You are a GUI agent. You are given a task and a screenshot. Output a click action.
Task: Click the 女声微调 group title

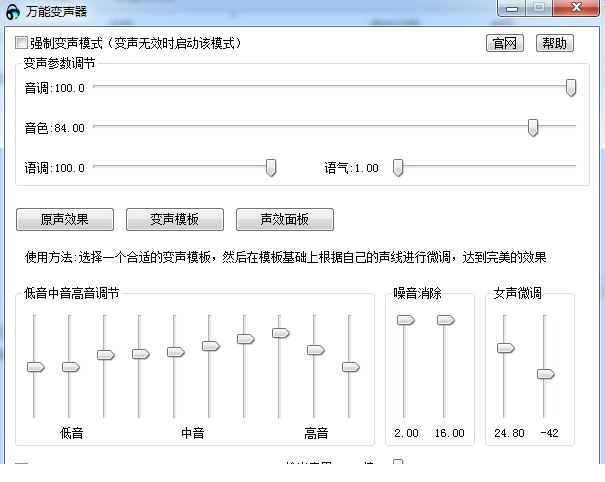tap(517, 293)
